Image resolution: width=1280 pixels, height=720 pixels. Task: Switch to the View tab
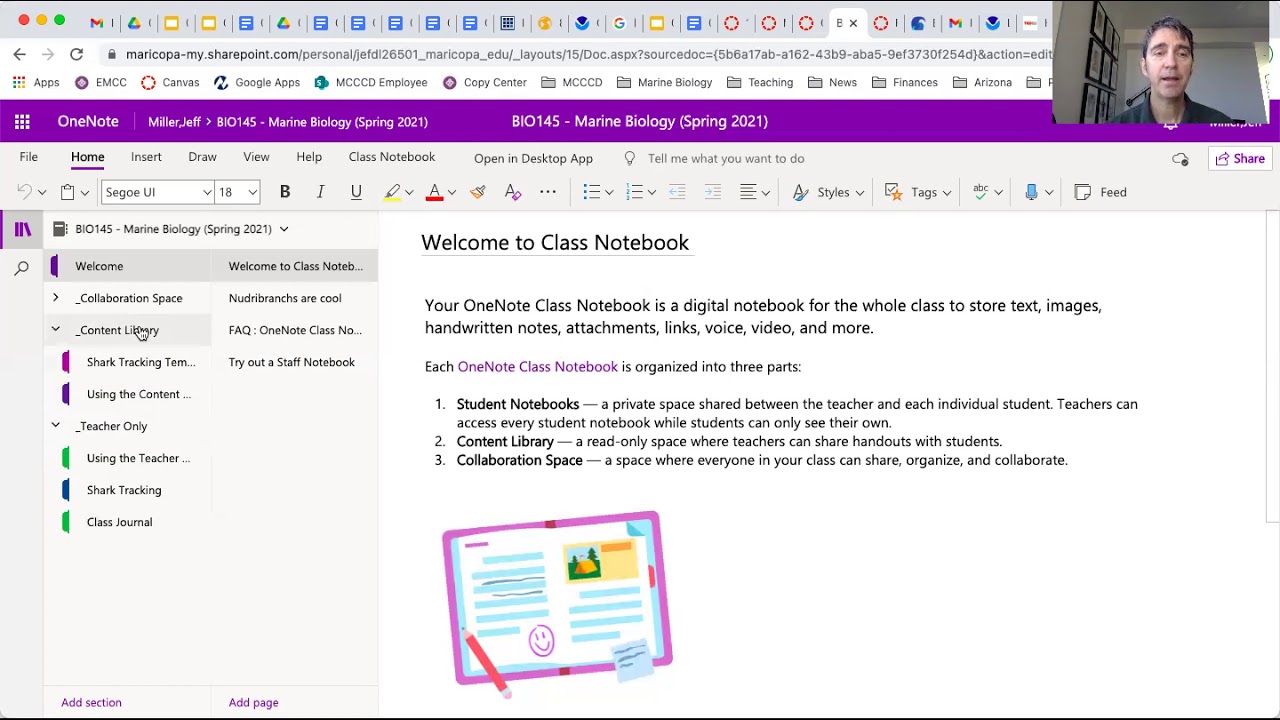point(256,157)
